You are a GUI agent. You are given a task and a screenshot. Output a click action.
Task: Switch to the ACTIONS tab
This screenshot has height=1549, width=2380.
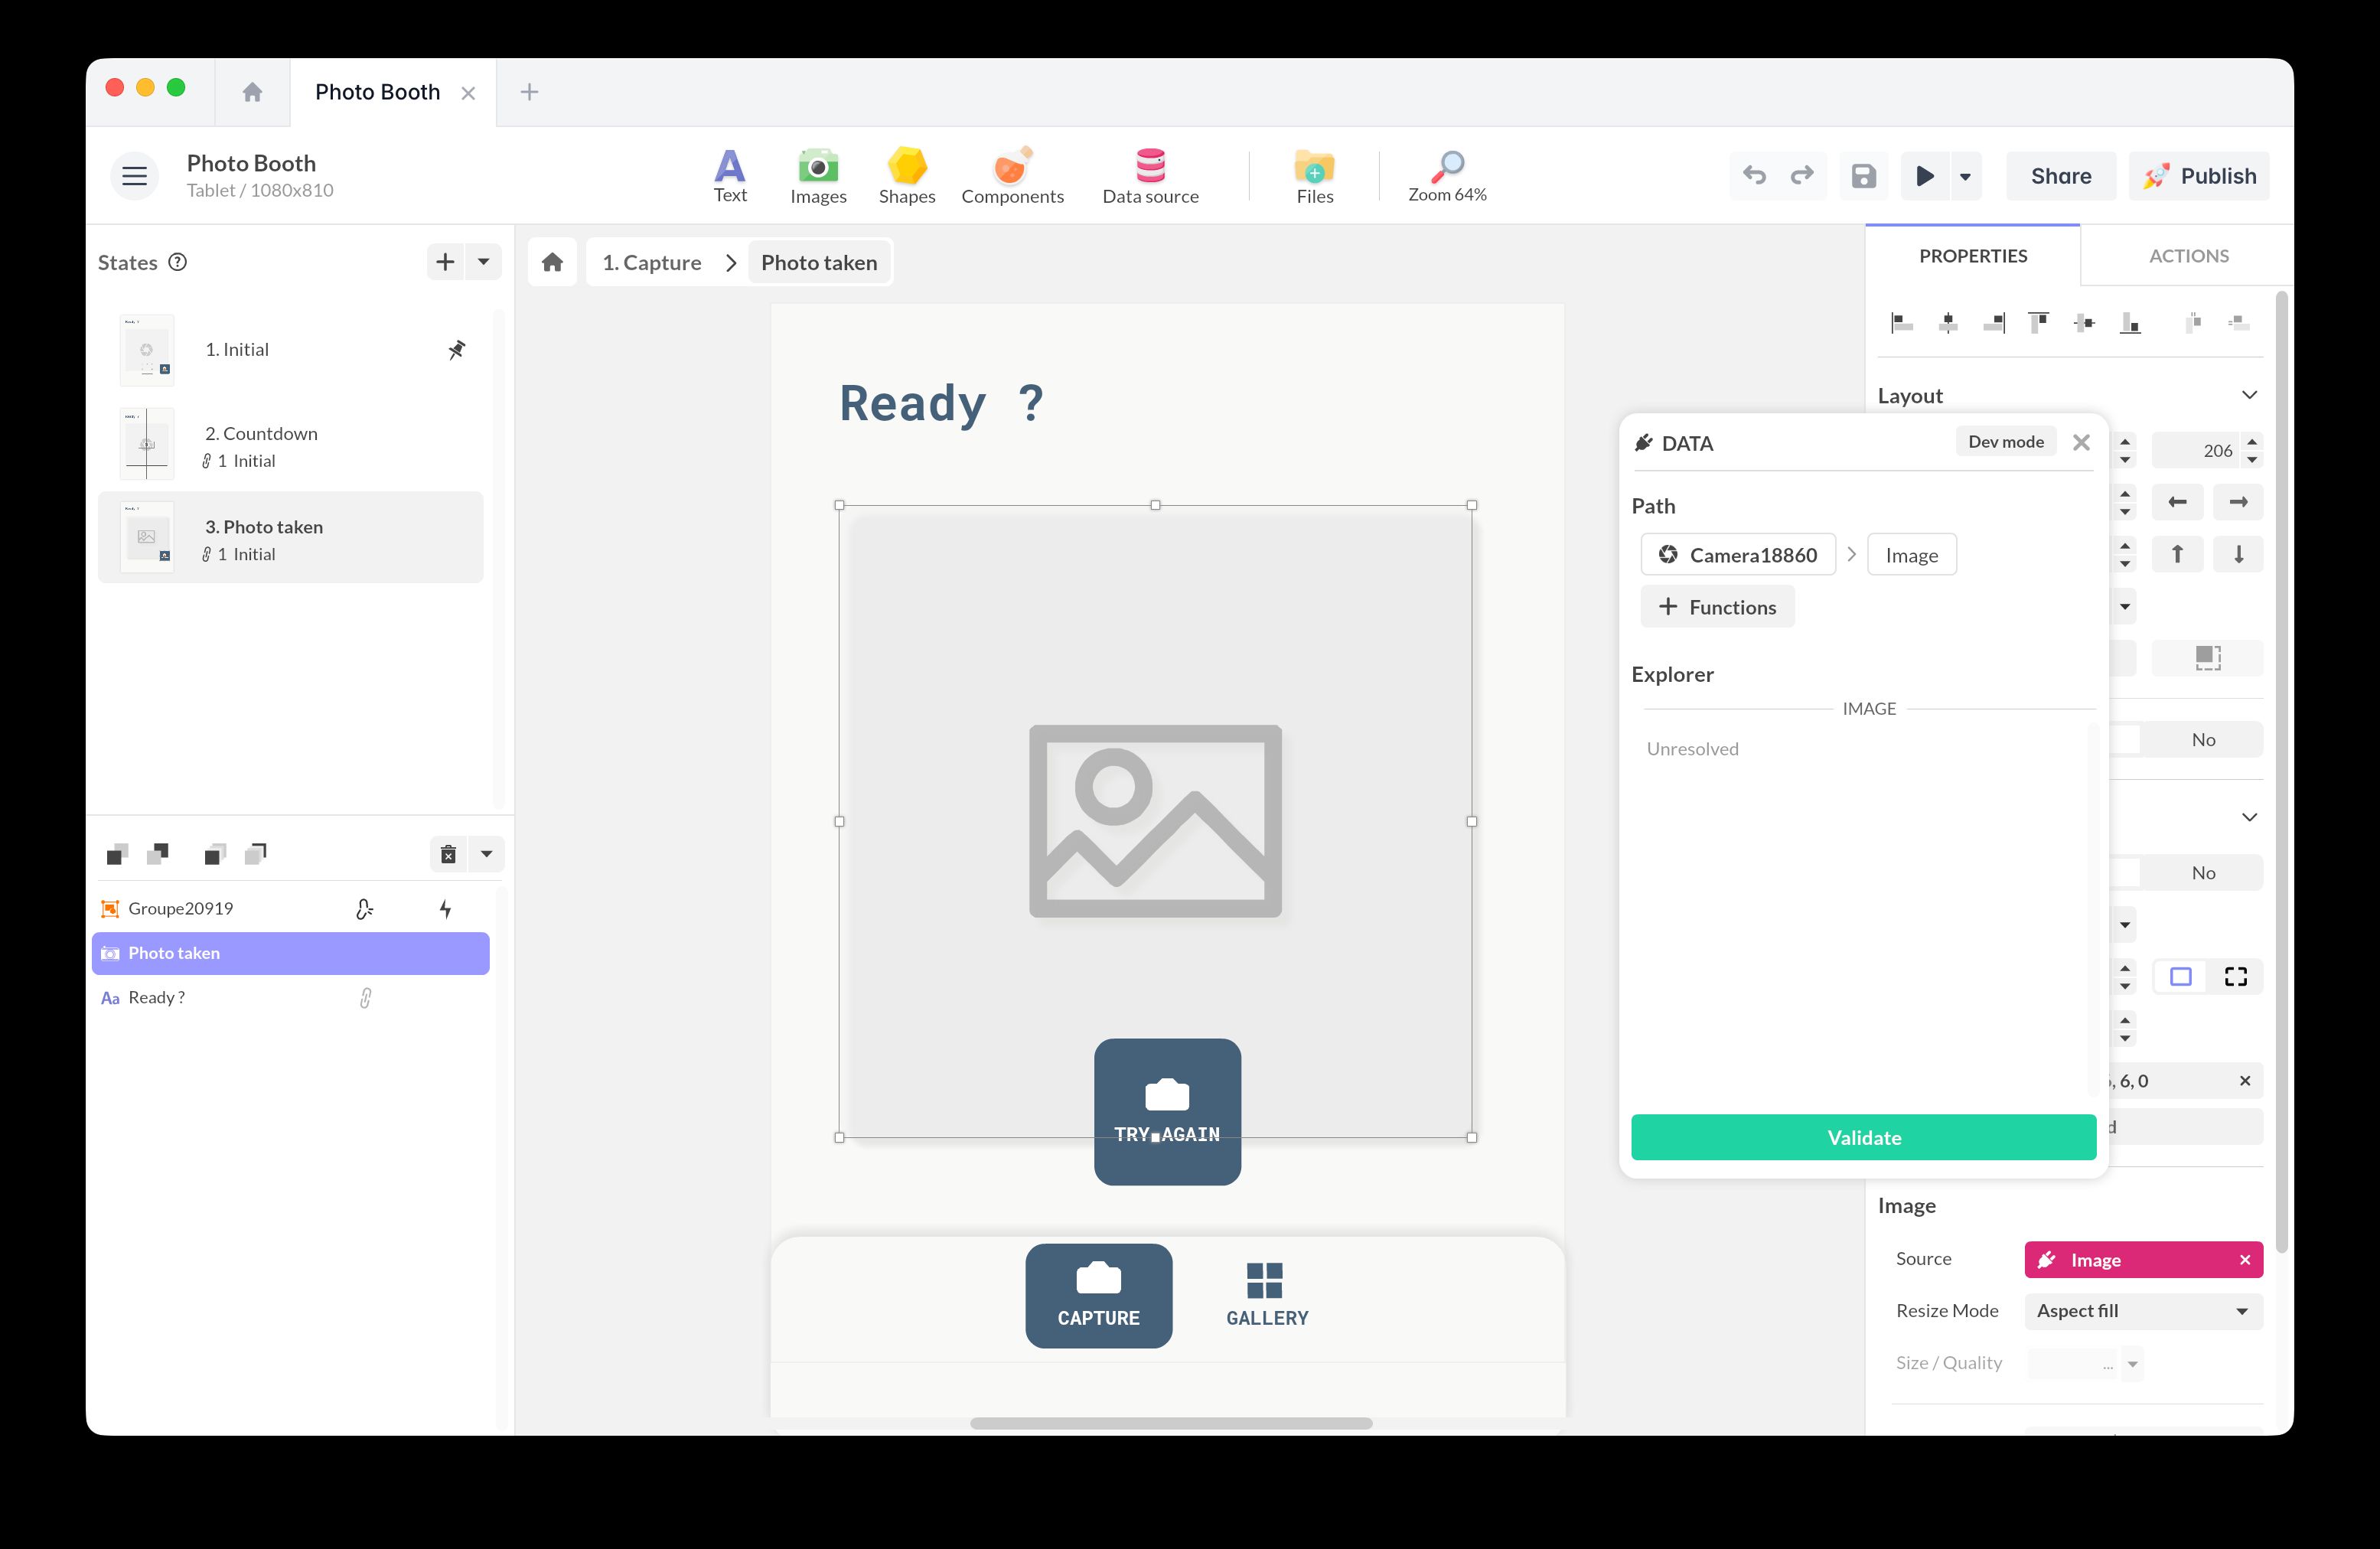[x=2189, y=256]
